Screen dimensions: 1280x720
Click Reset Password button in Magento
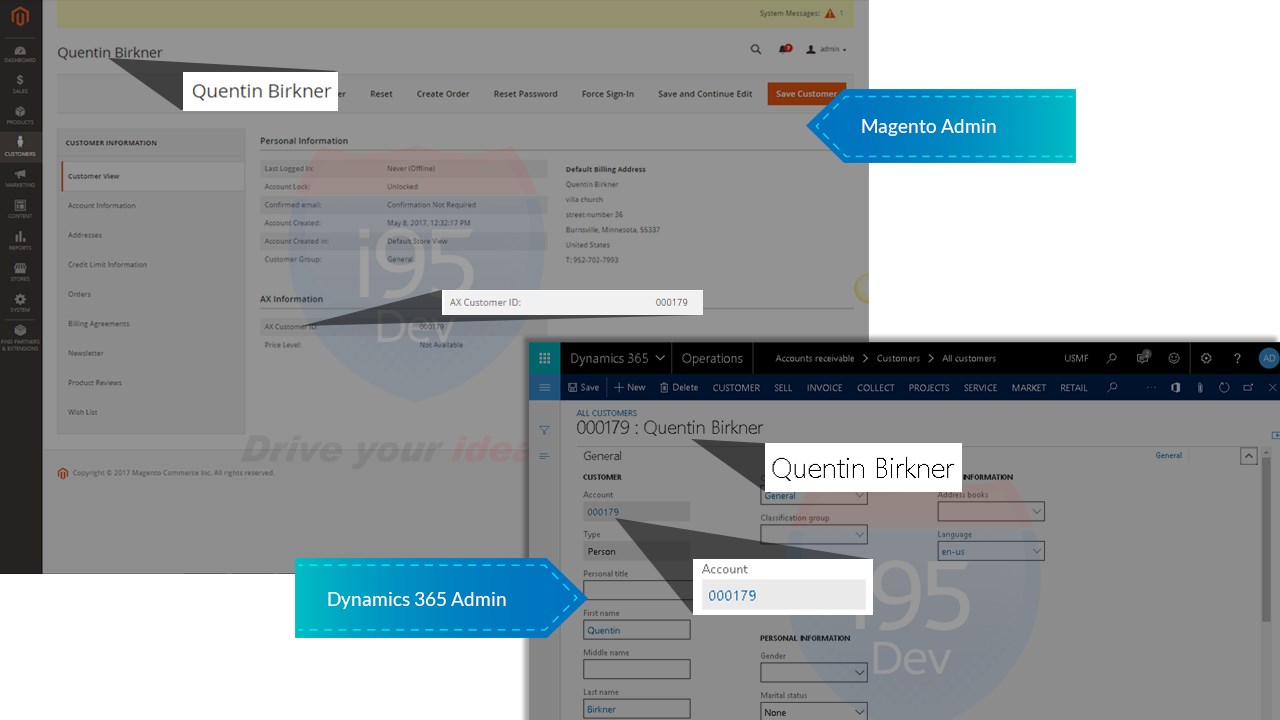[525, 94]
